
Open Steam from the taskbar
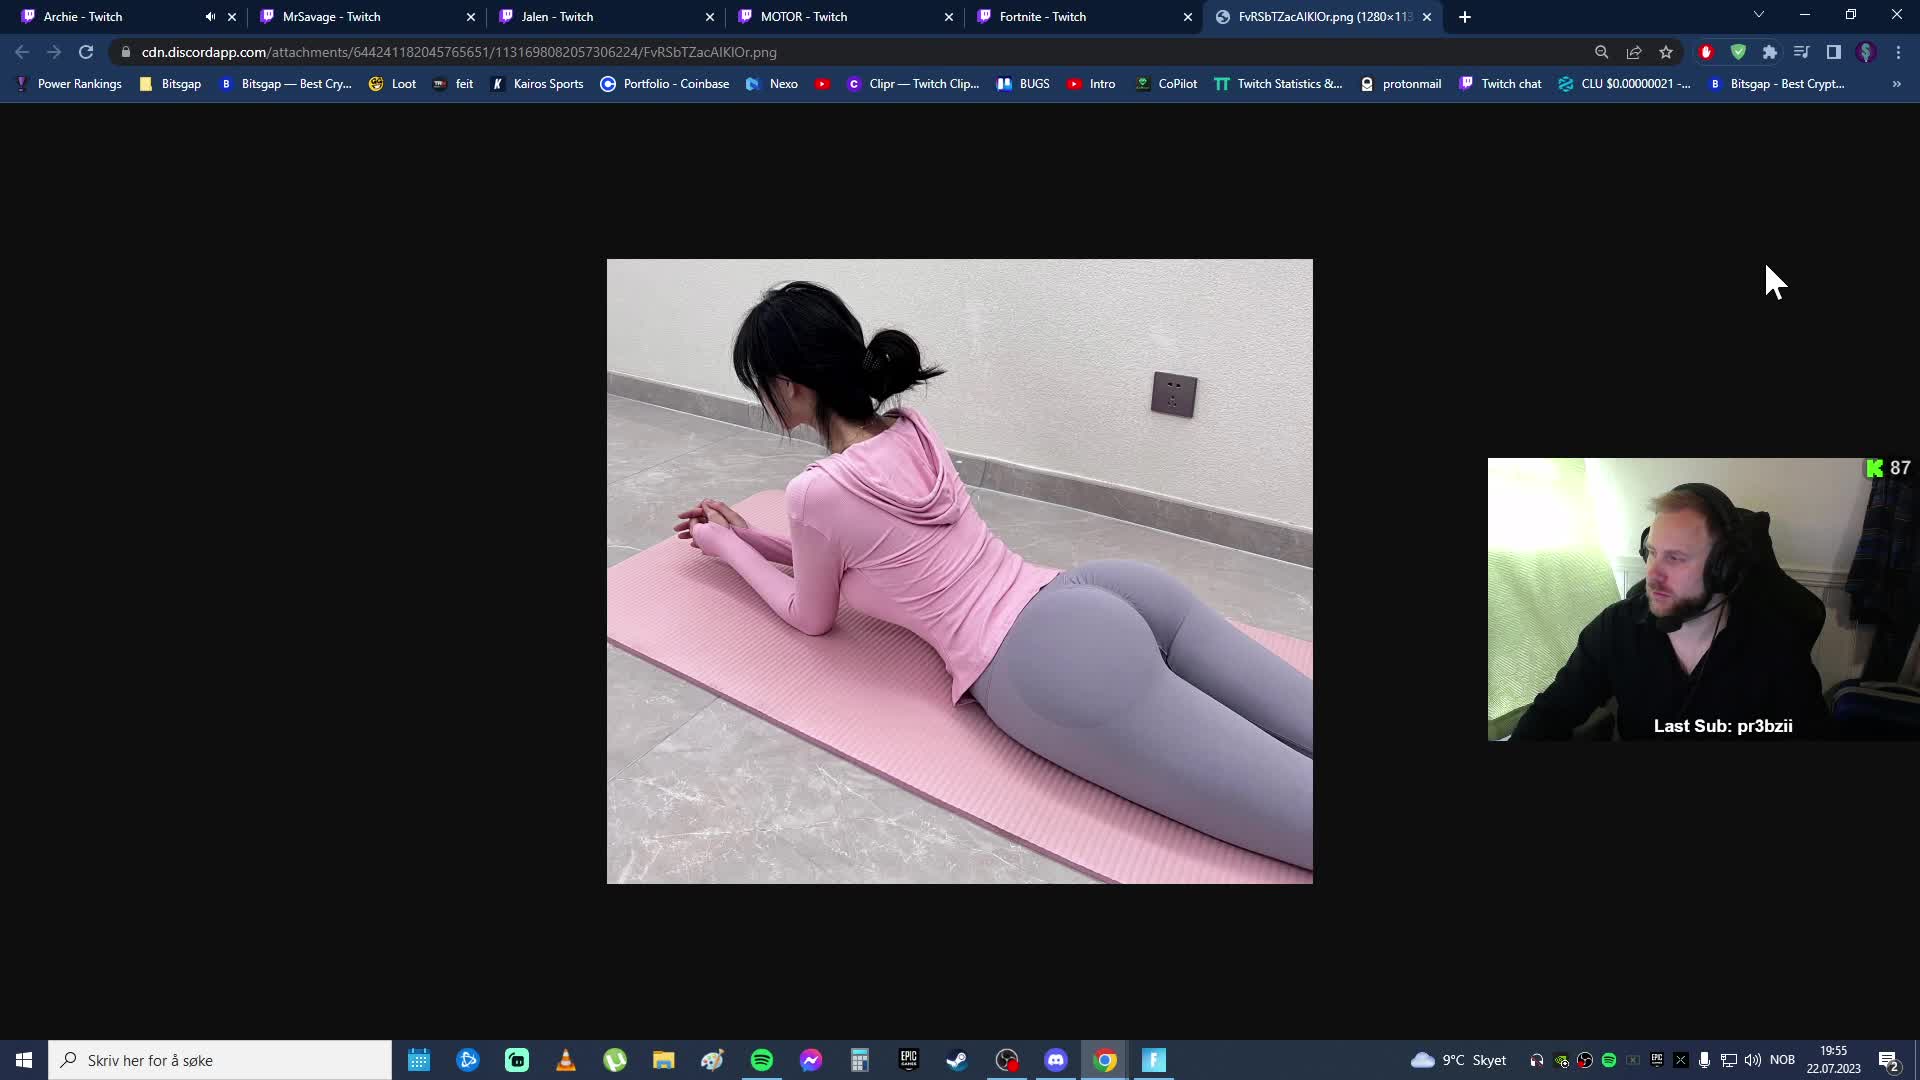[957, 1060]
